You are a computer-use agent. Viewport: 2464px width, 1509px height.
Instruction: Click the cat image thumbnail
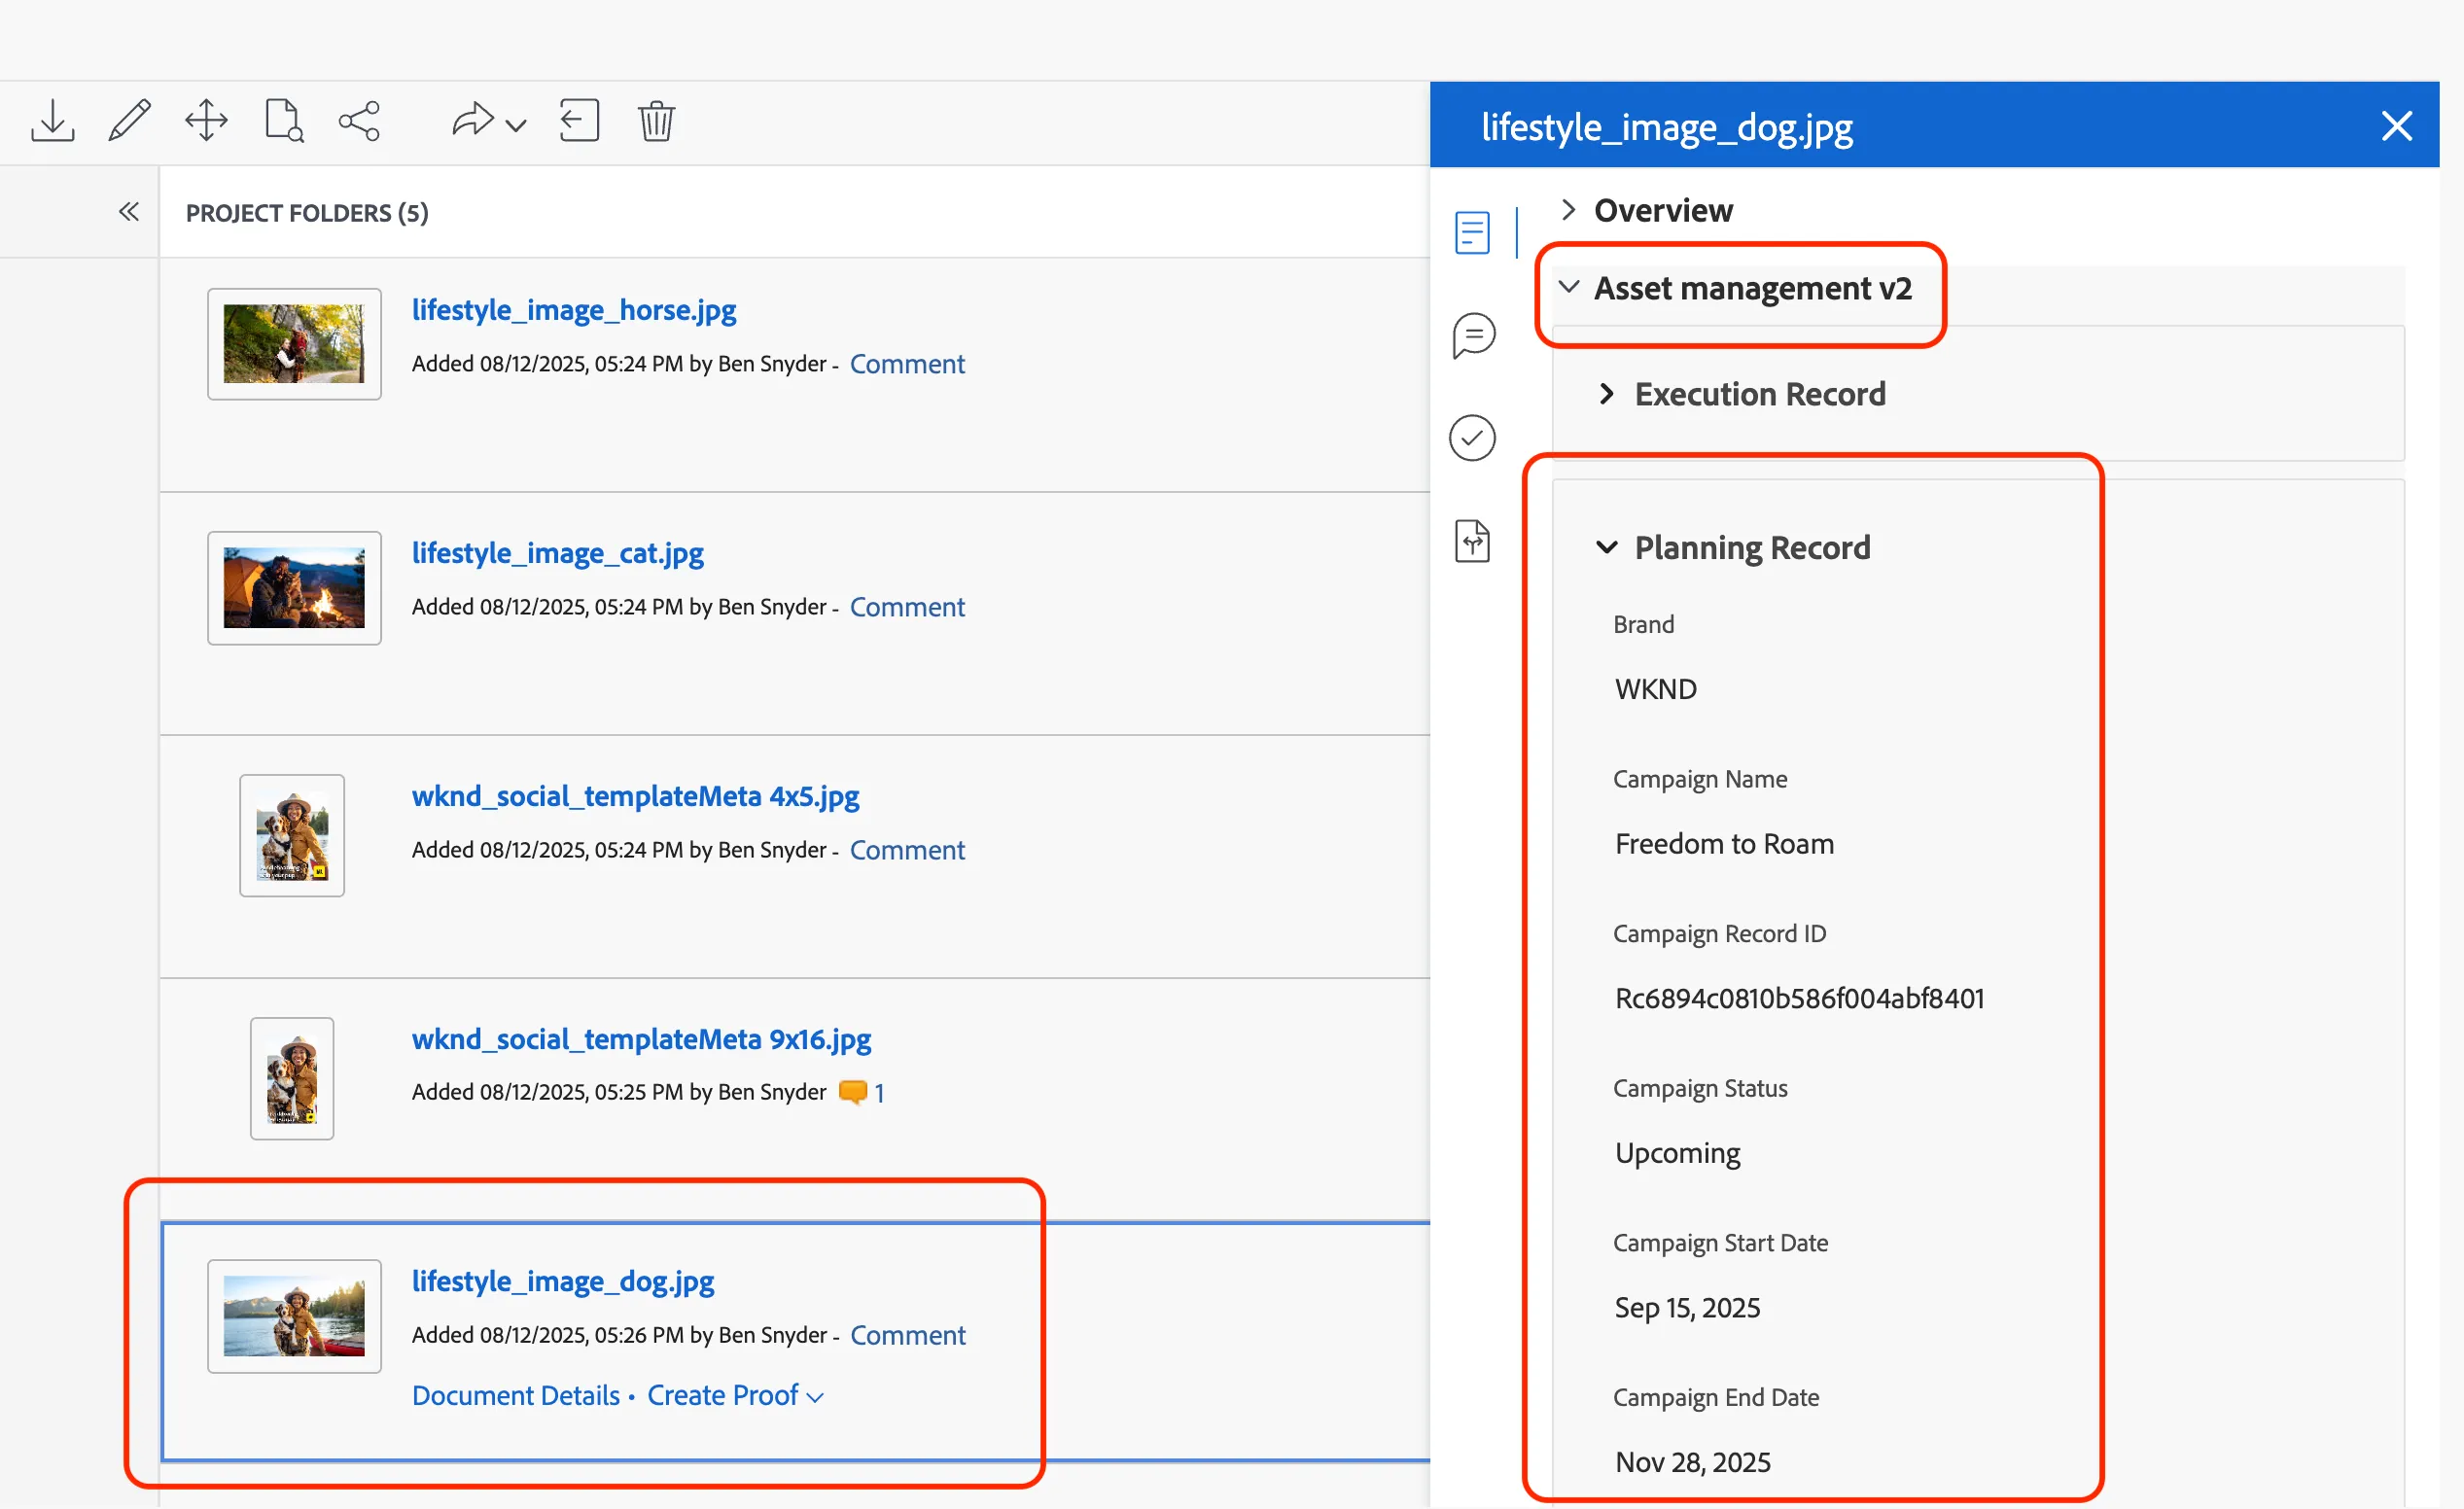(x=294, y=588)
